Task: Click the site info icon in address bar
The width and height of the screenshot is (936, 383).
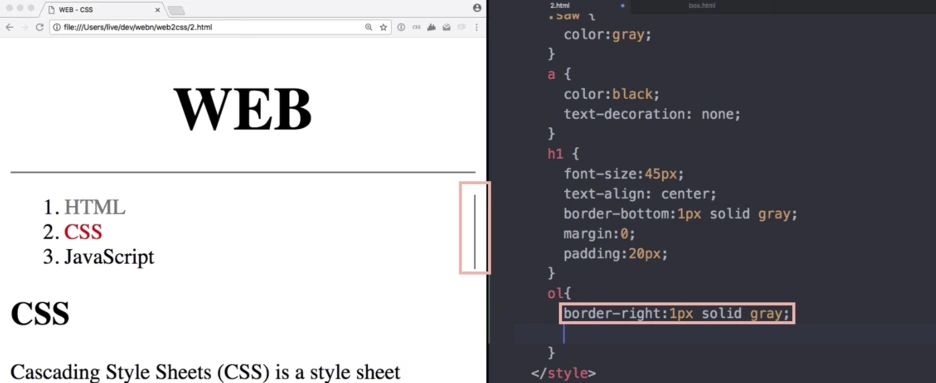Action: [57, 27]
